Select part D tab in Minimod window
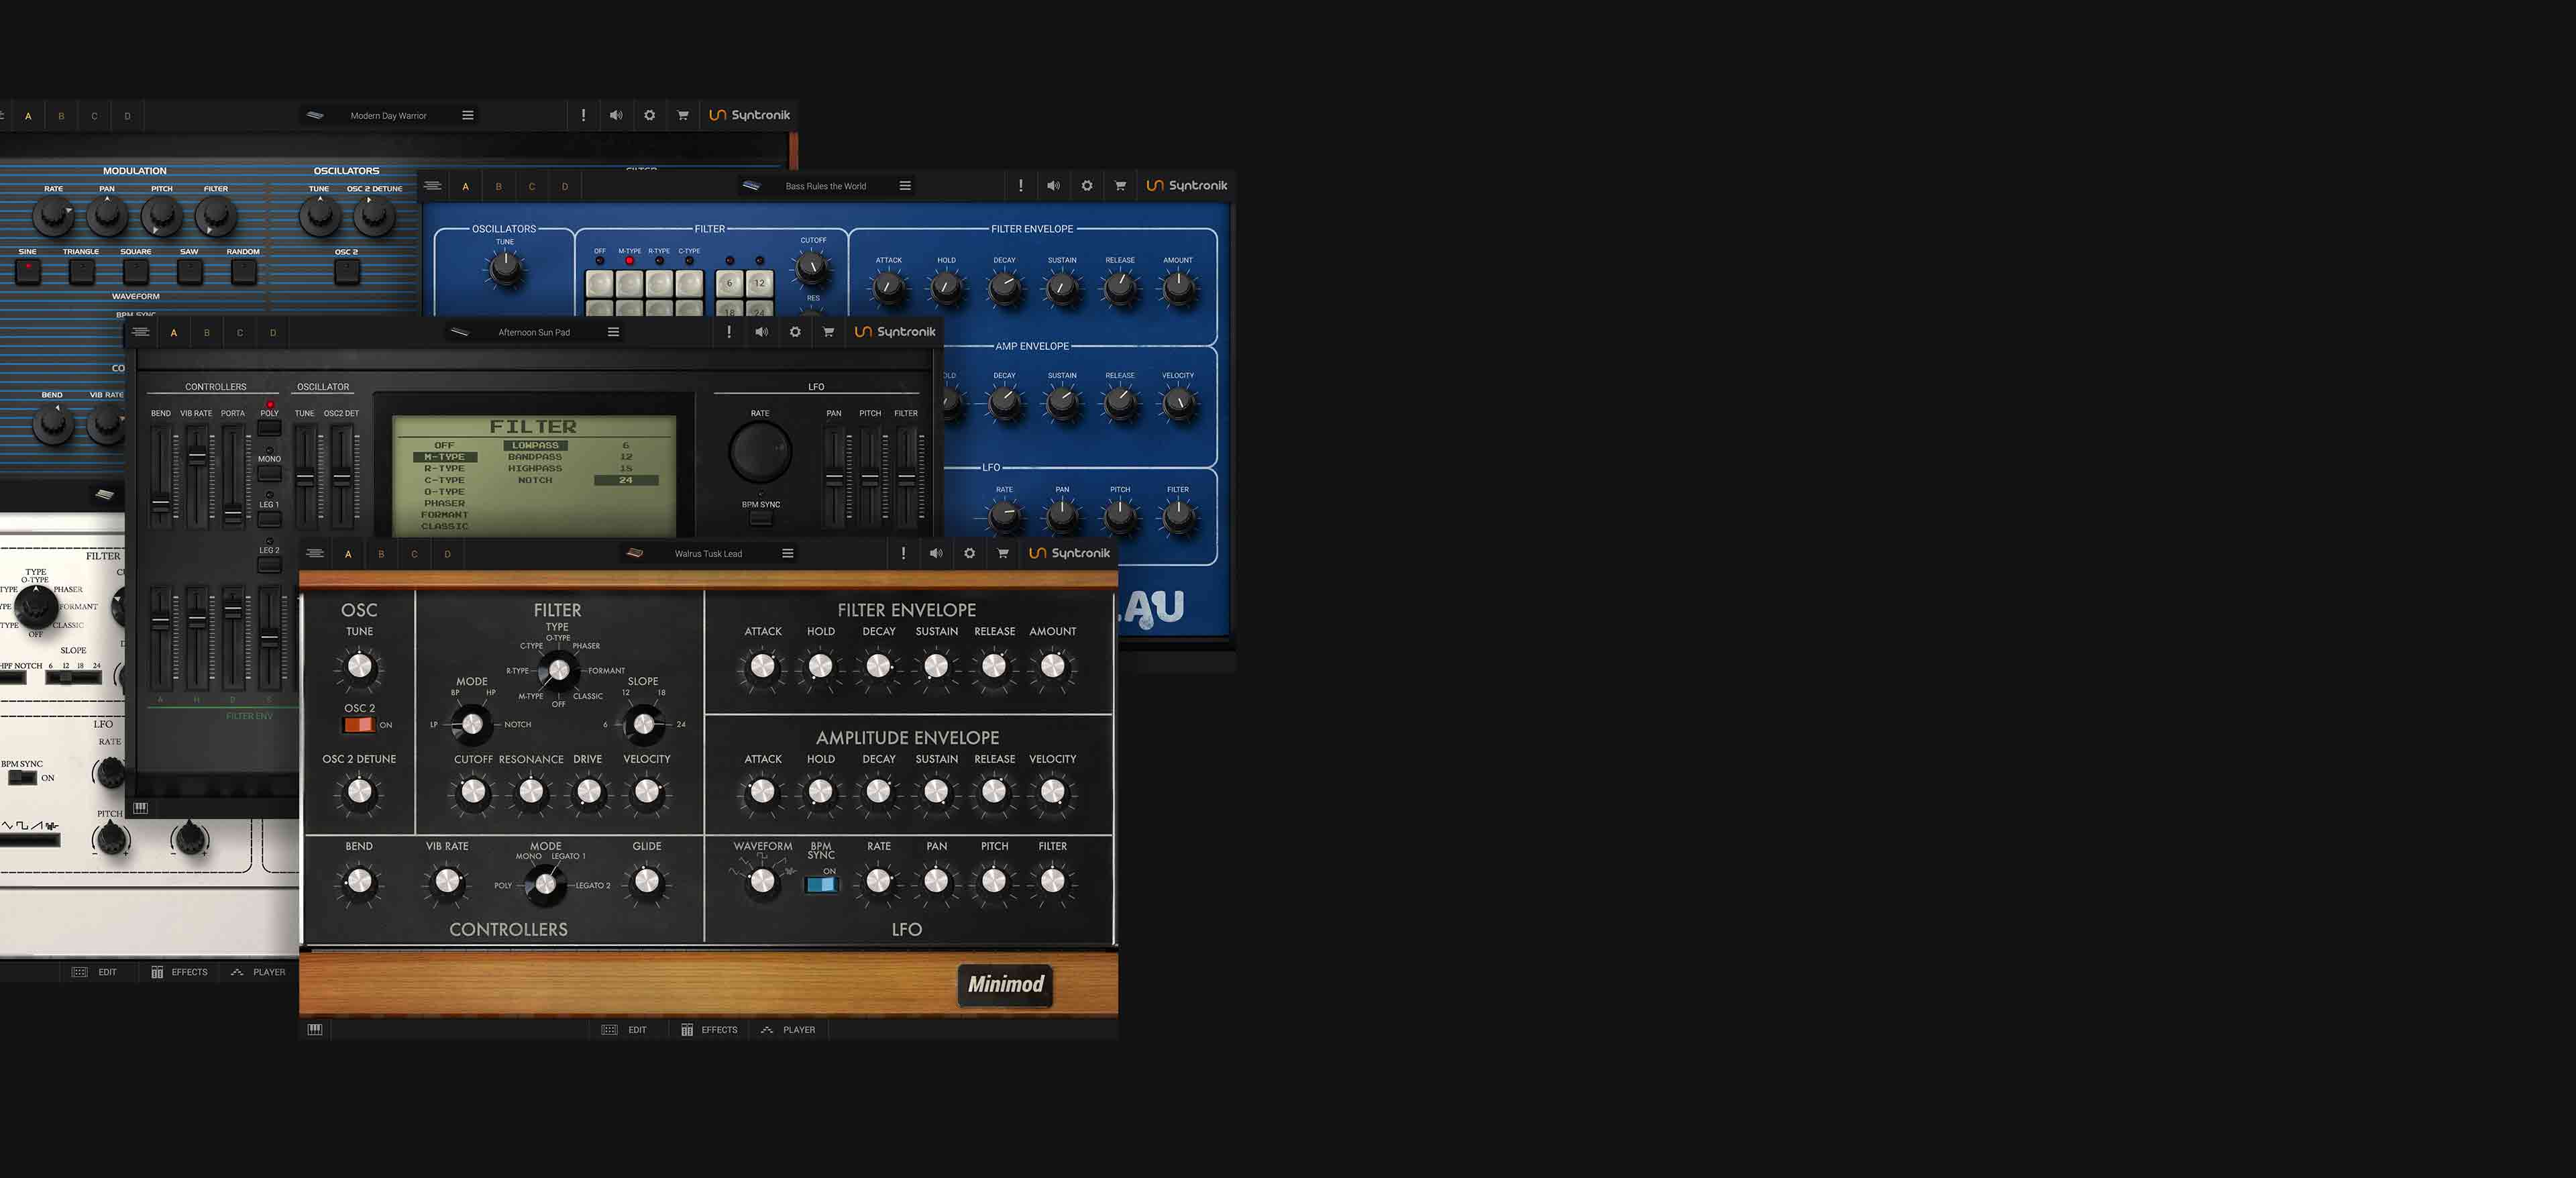The image size is (2576, 1178). 447,554
